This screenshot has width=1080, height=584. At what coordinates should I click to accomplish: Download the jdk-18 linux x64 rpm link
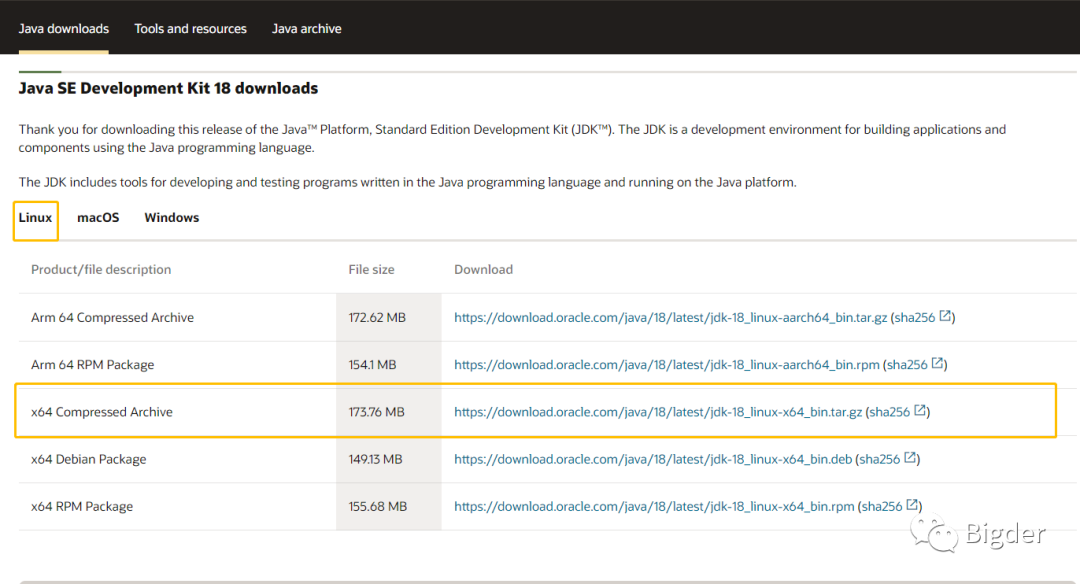tap(654, 507)
